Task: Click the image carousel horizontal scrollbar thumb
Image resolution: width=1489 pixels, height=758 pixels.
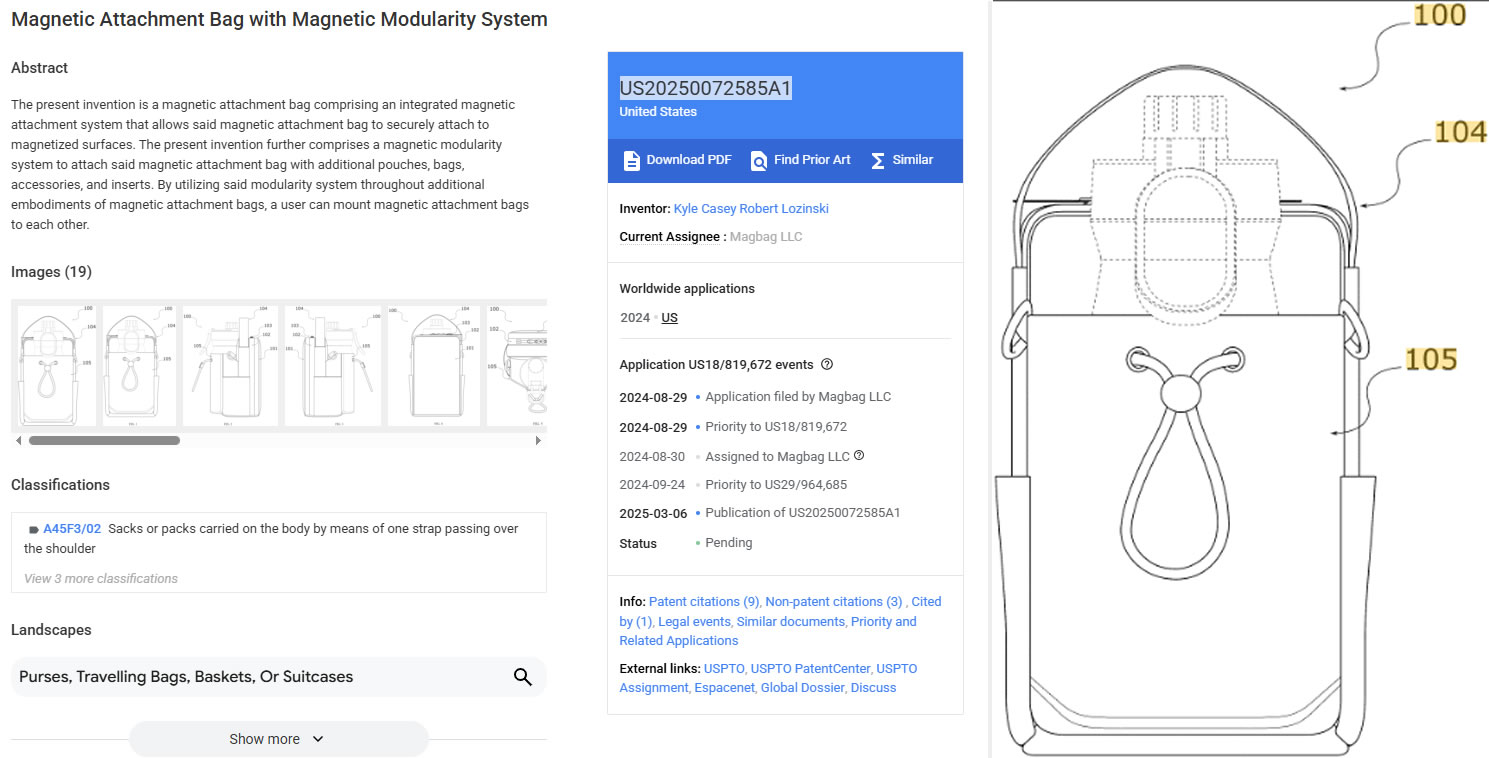Action: click(104, 440)
